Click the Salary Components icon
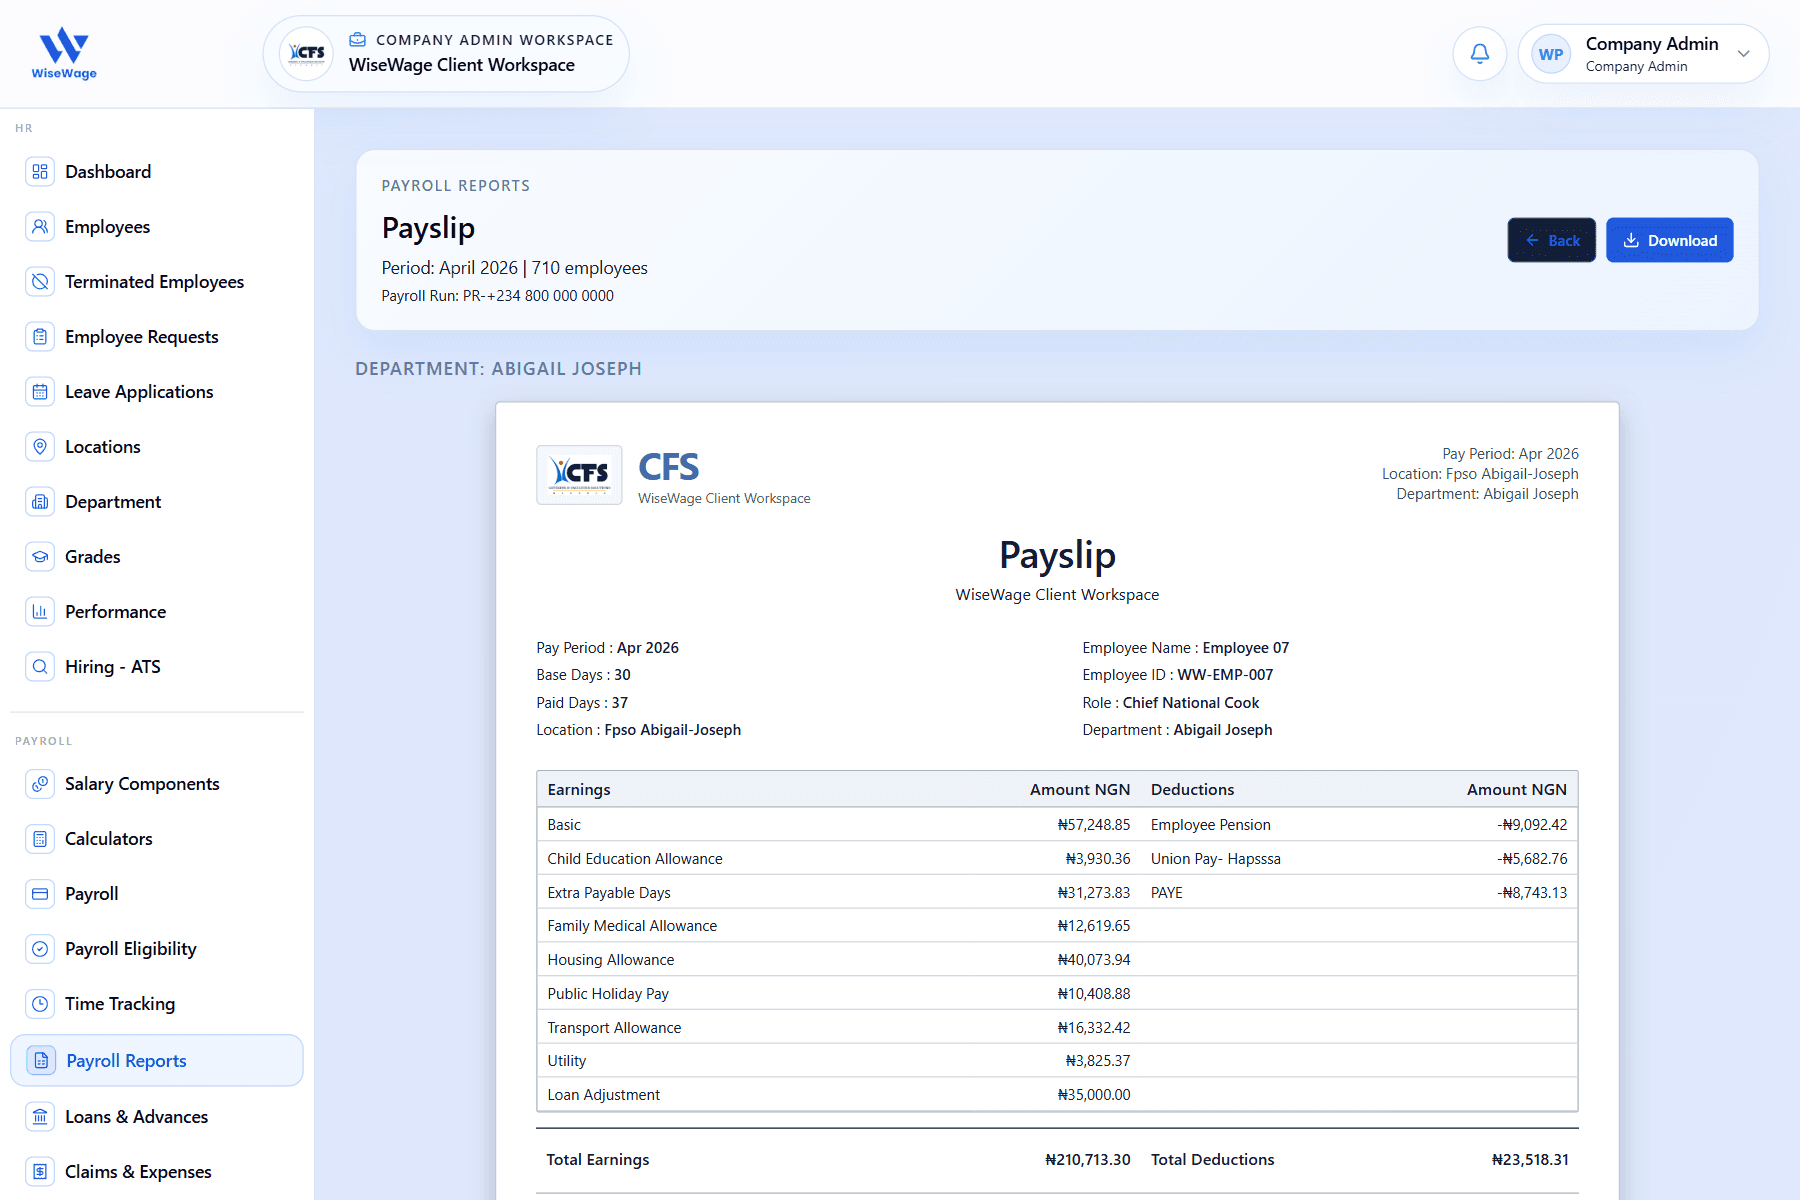This screenshot has height=1200, width=1800. click(x=40, y=784)
